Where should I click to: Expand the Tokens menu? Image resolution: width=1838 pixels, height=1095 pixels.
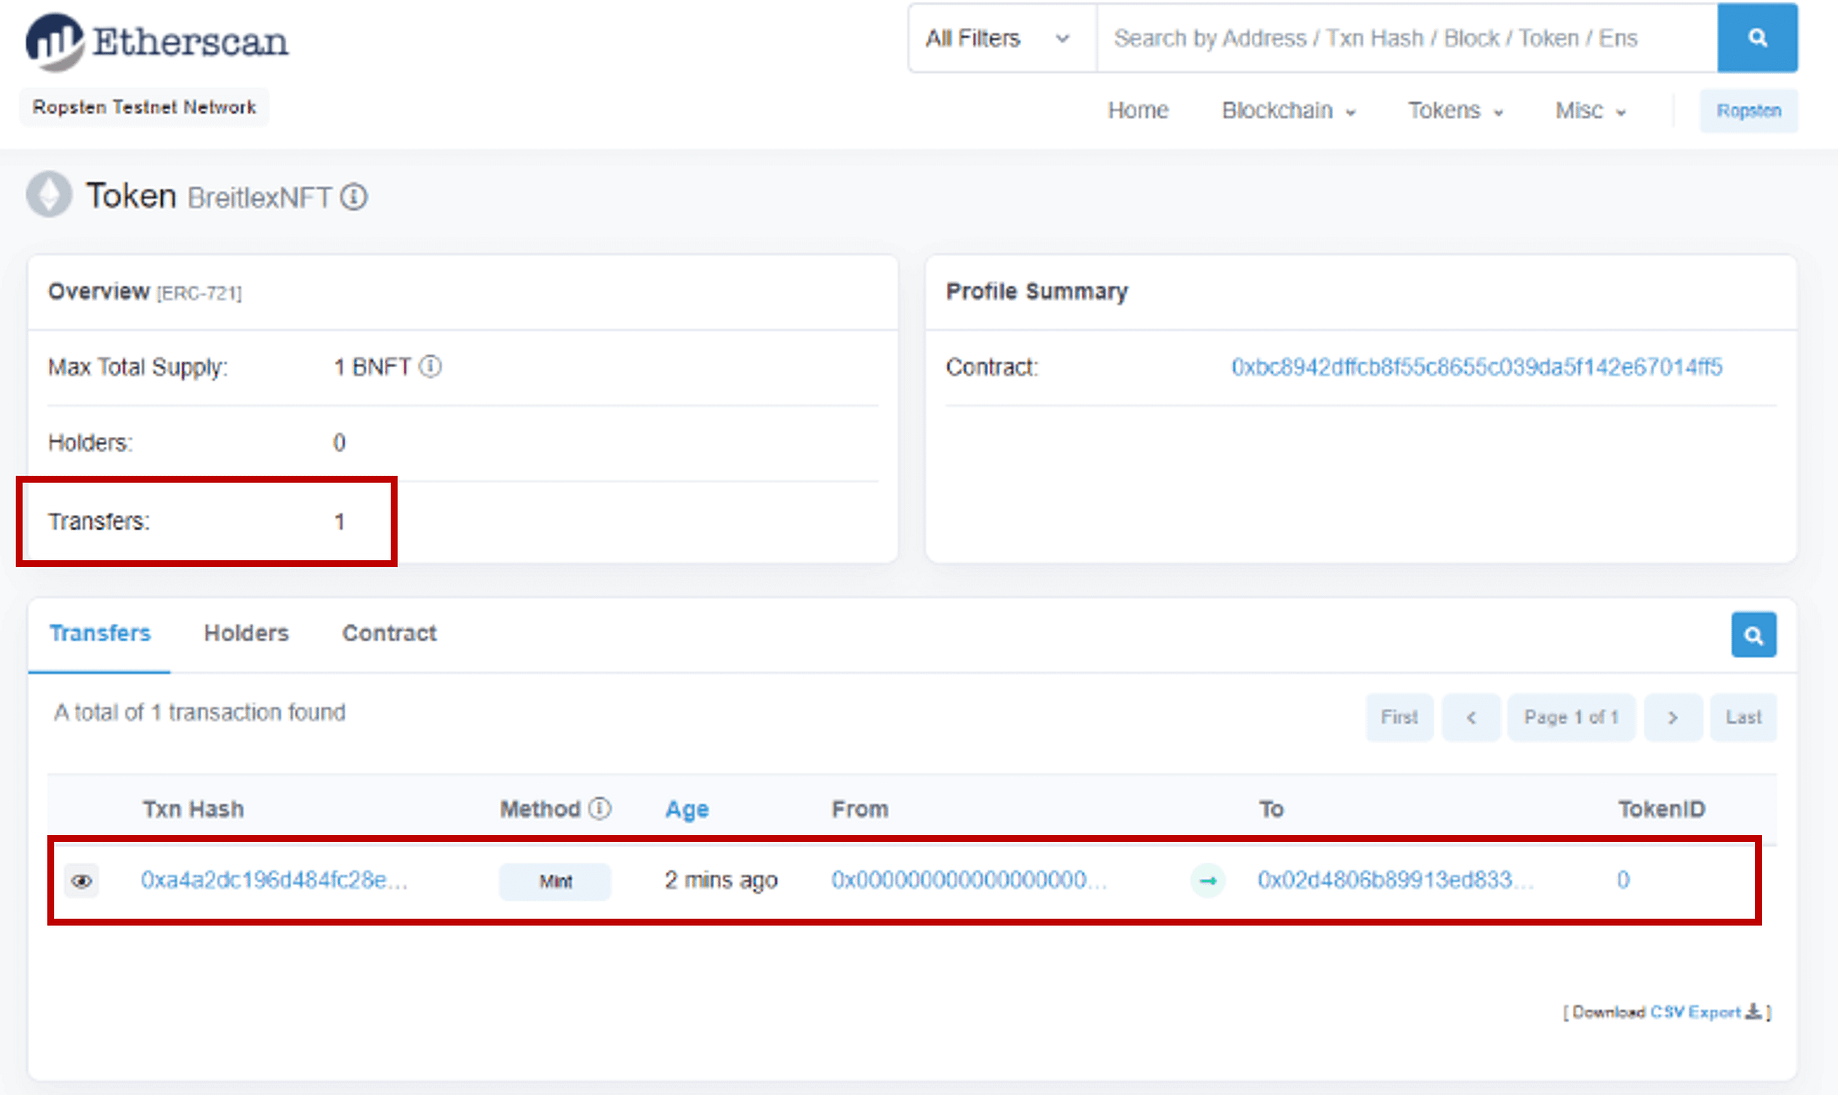pos(1456,110)
